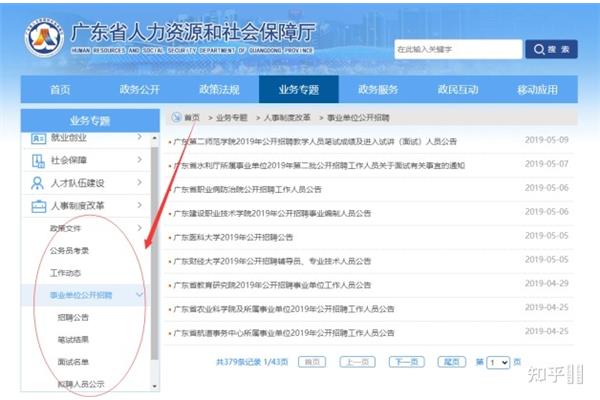This screenshot has width=600, height=400.
Task: Click the sidebar scroll down arrow
Action: (x=155, y=386)
